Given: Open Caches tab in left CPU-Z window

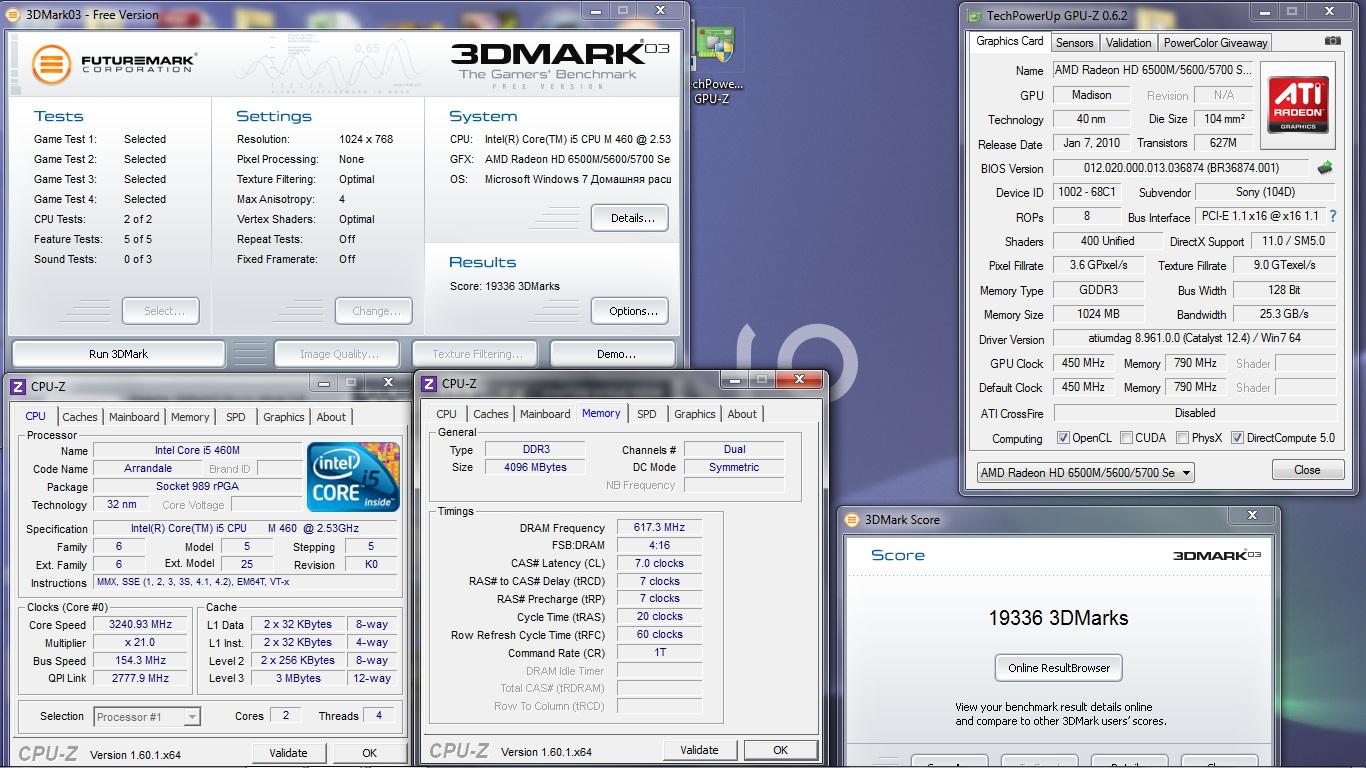Looking at the screenshot, I should pyautogui.click(x=80, y=417).
